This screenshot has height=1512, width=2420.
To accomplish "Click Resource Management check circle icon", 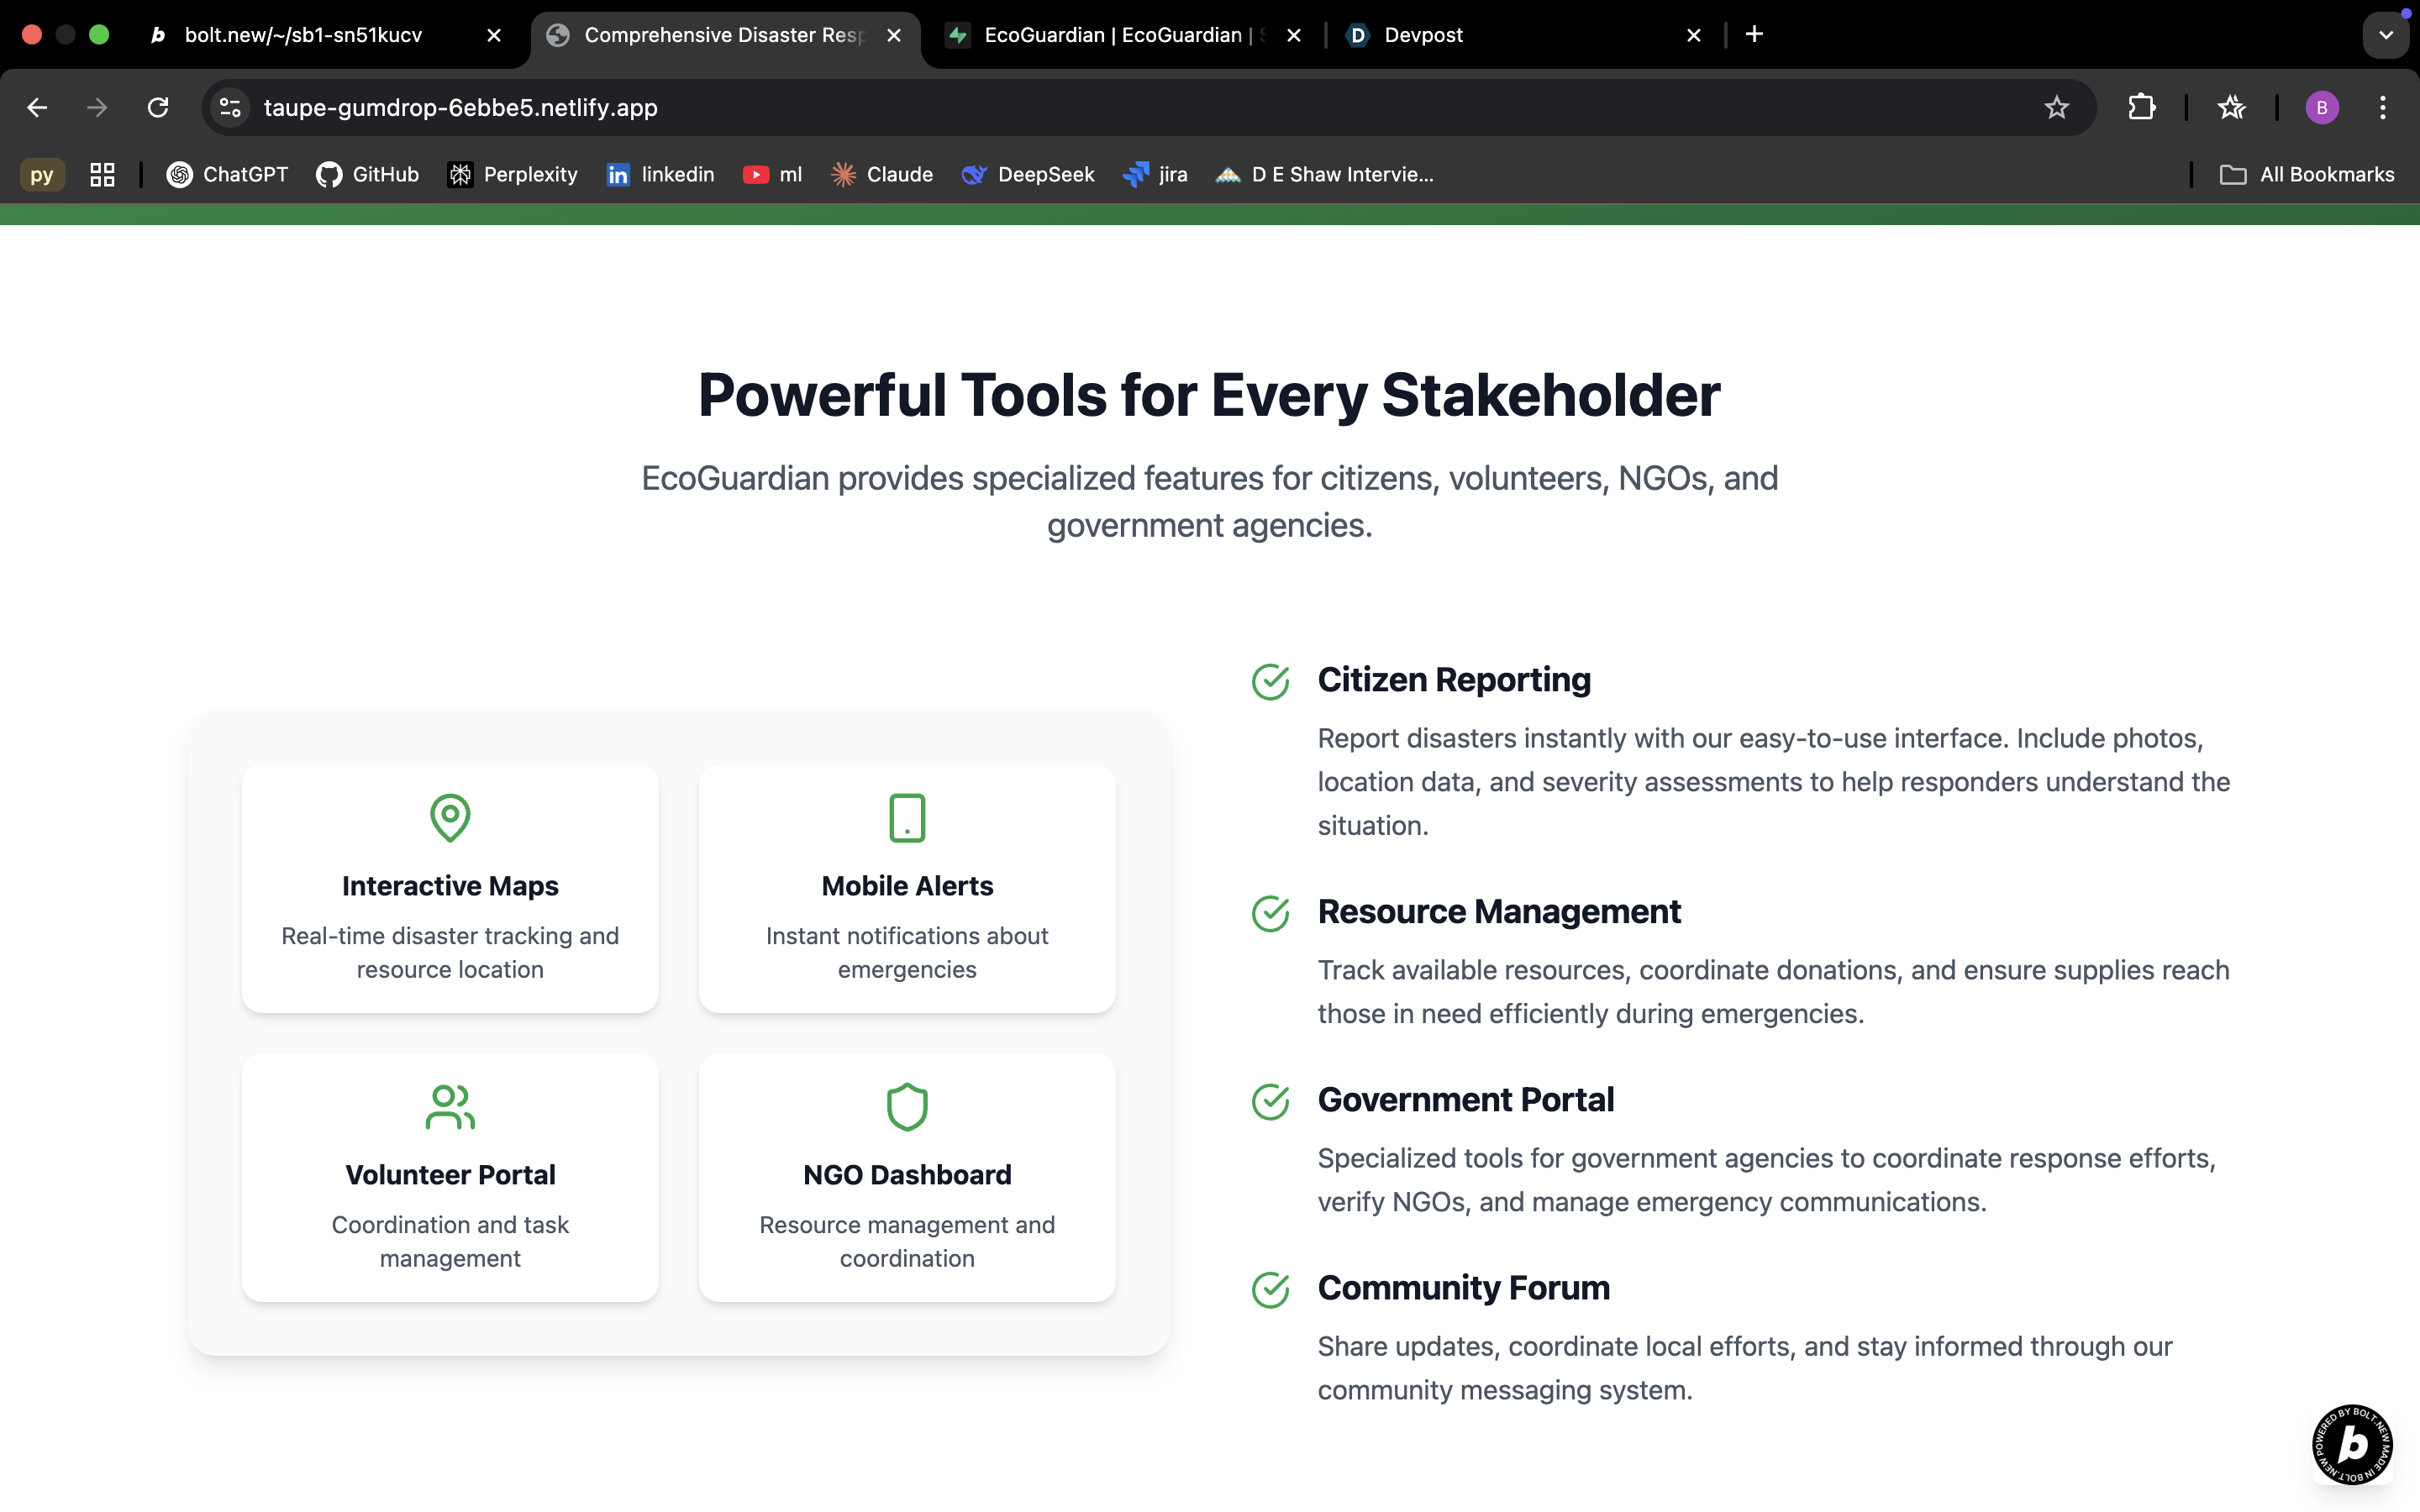I will (1270, 914).
